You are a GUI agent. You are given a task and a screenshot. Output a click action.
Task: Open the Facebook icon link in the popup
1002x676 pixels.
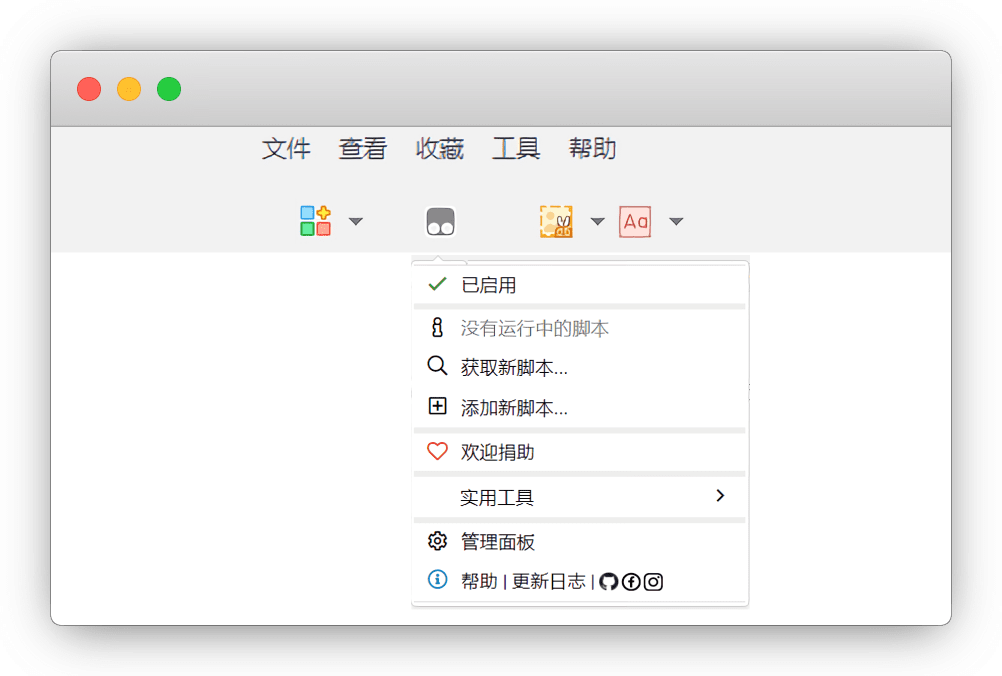631,581
